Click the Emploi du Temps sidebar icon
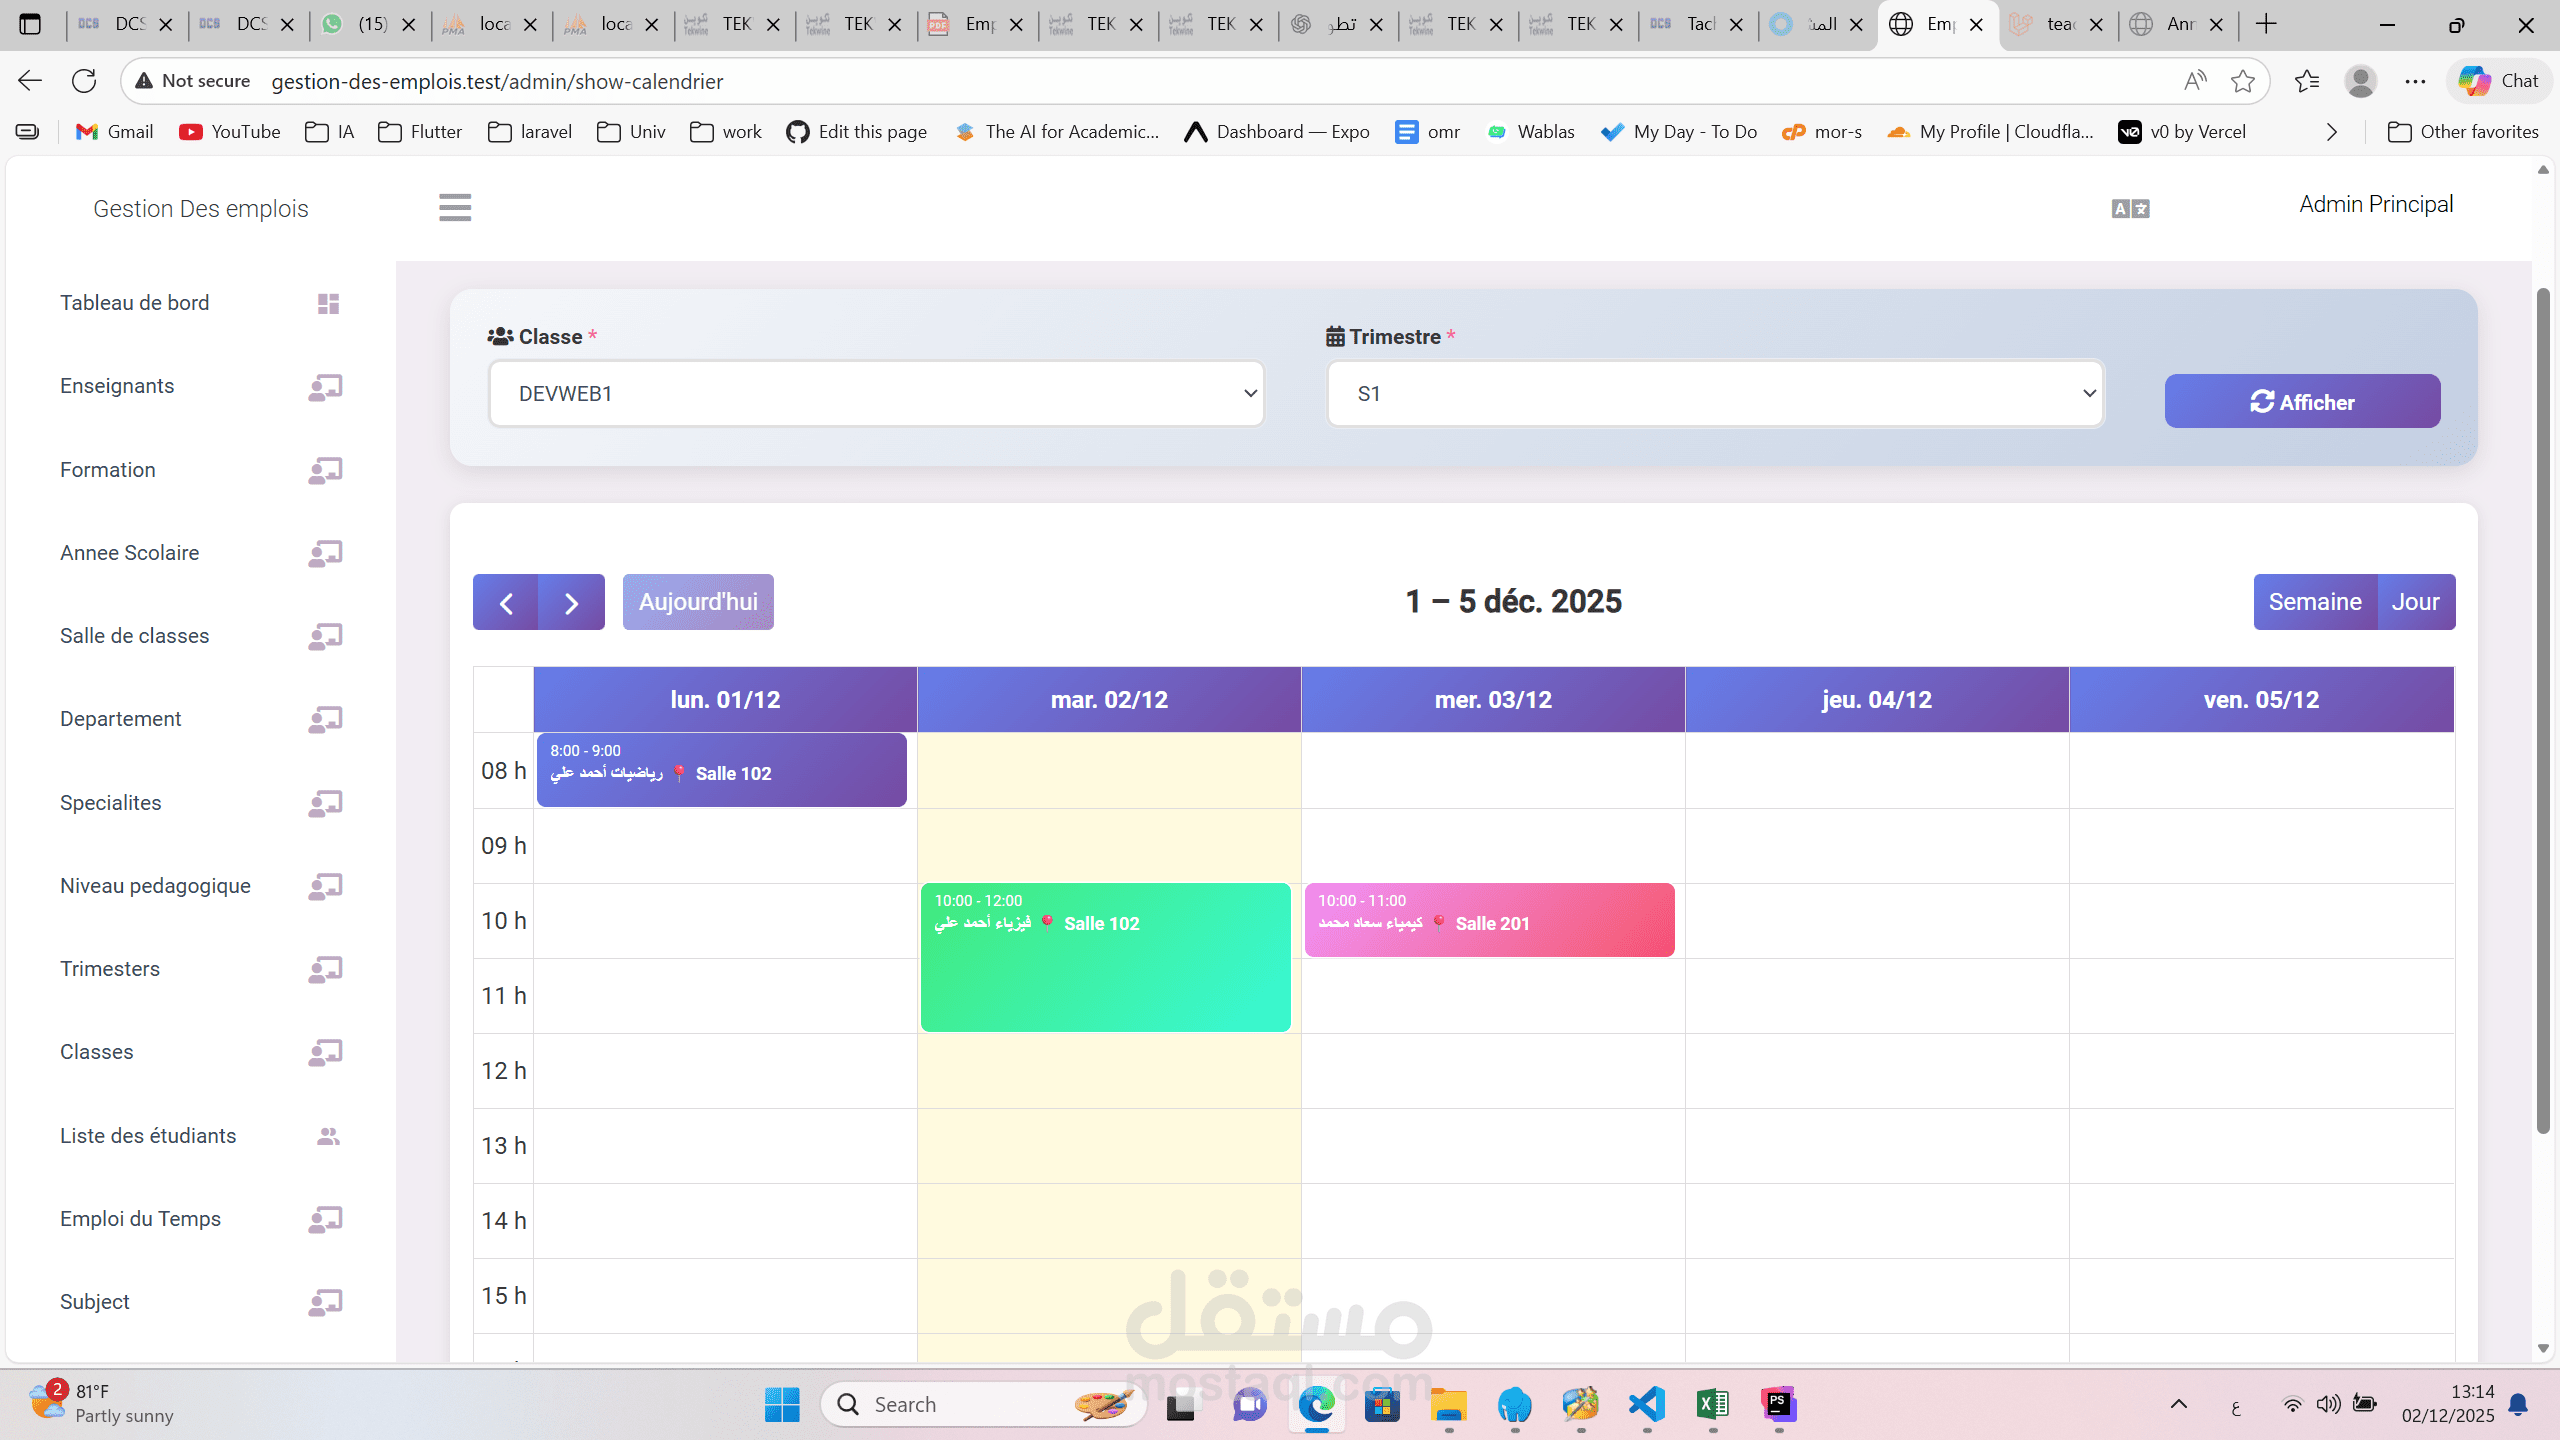This screenshot has height=1440, width=2560. click(x=325, y=1219)
